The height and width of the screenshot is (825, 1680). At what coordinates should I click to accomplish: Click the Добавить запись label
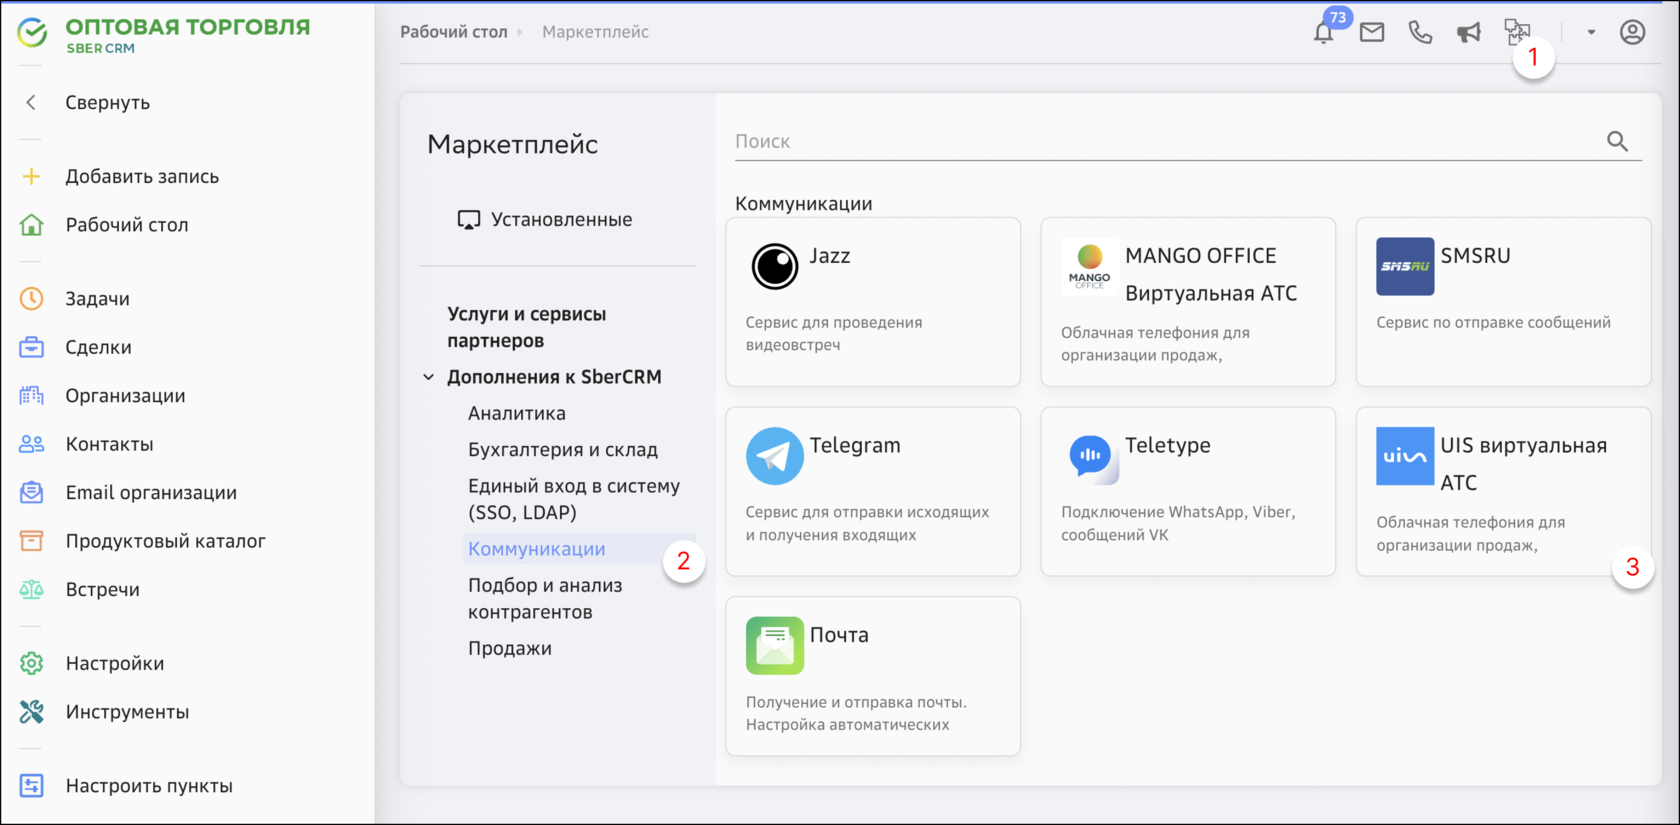142,176
